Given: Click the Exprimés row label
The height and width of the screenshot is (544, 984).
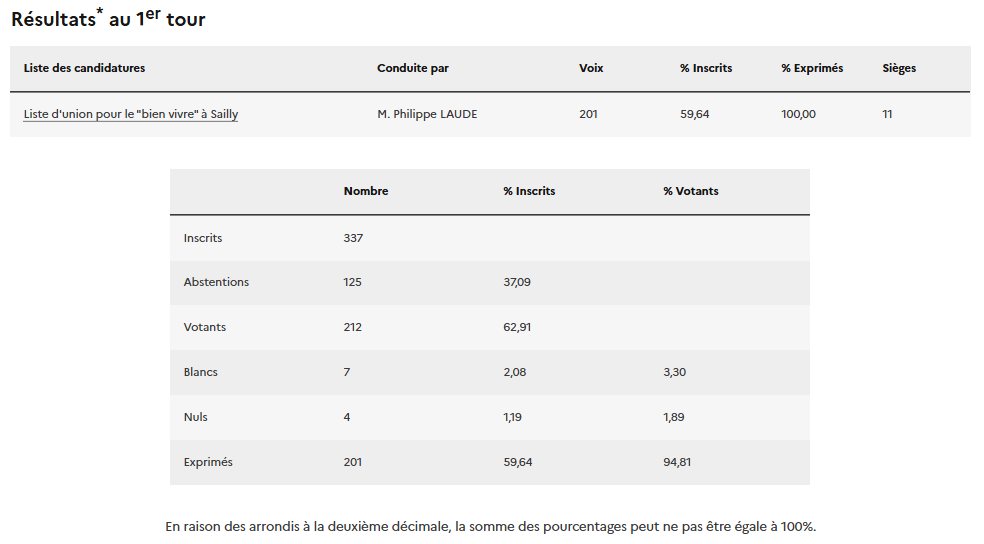Looking at the screenshot, I should (208, 462).
